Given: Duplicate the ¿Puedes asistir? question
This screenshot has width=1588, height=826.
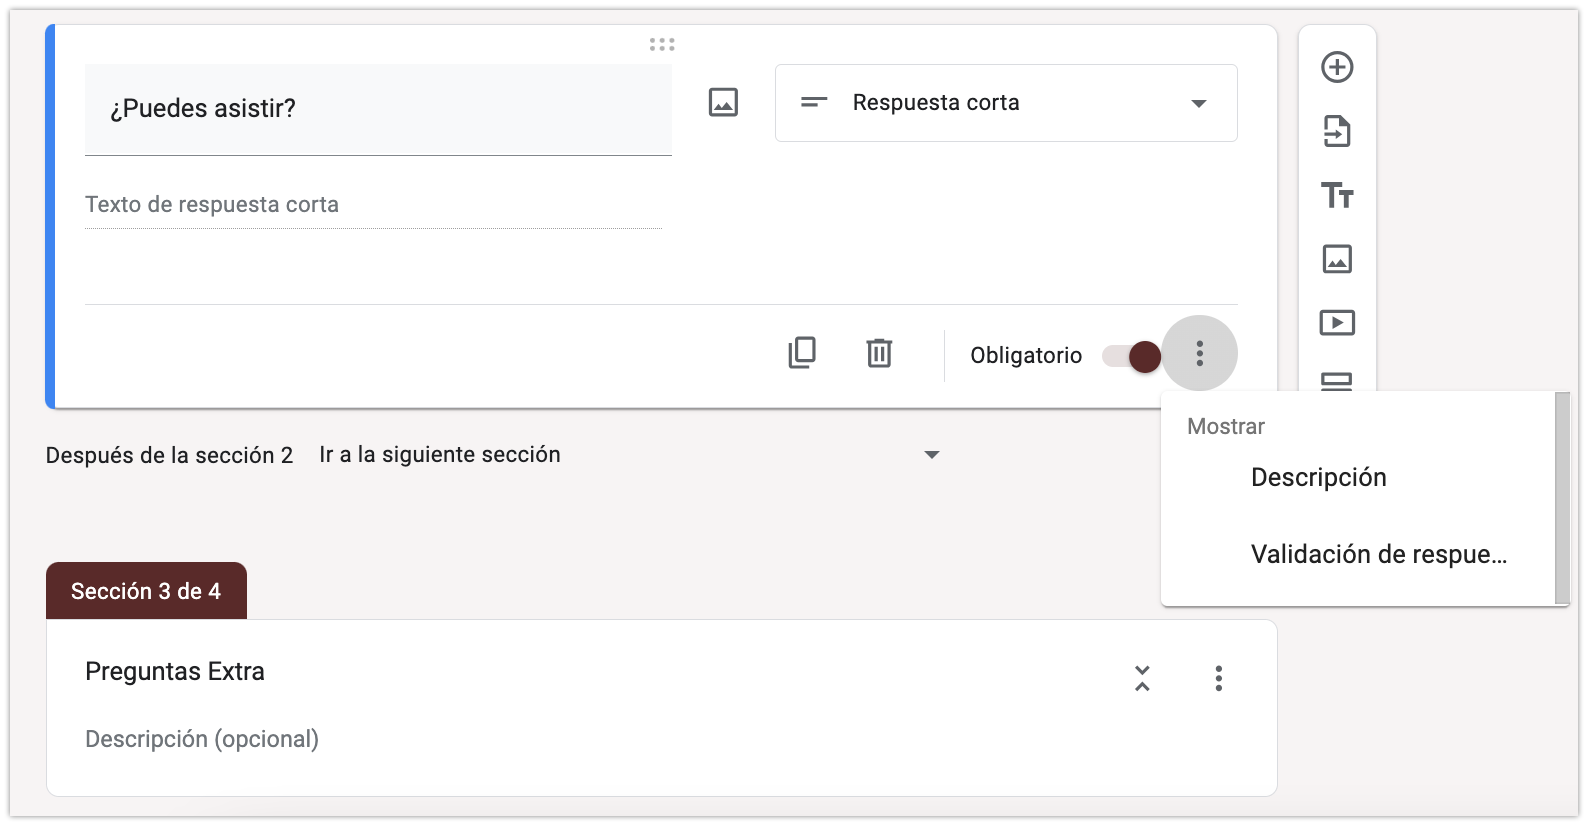Looking at the screenshot, I should coord(802,353).
